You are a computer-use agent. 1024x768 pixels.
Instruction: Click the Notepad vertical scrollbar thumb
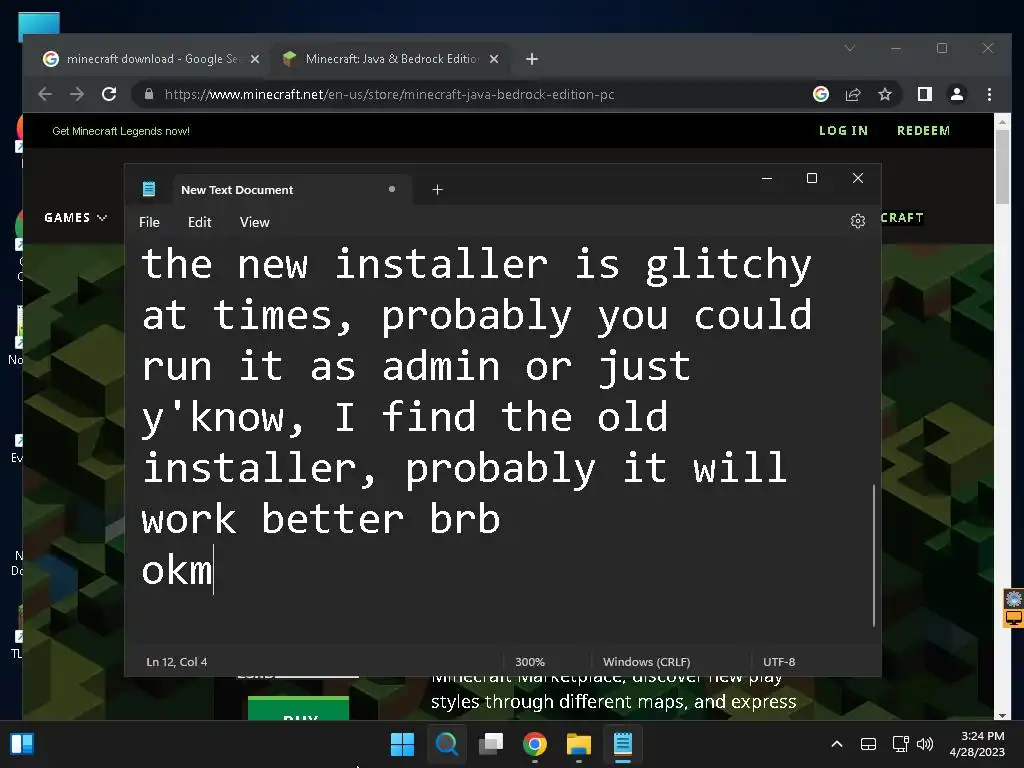(873, 555)
